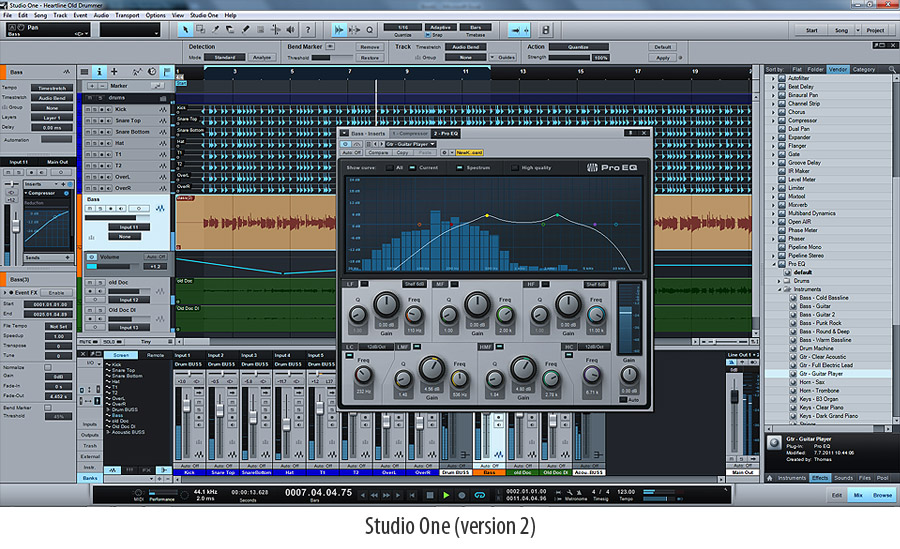Toggle the Show curve All checkbox
Screen dimensions: 900x549
click(388, 167)
